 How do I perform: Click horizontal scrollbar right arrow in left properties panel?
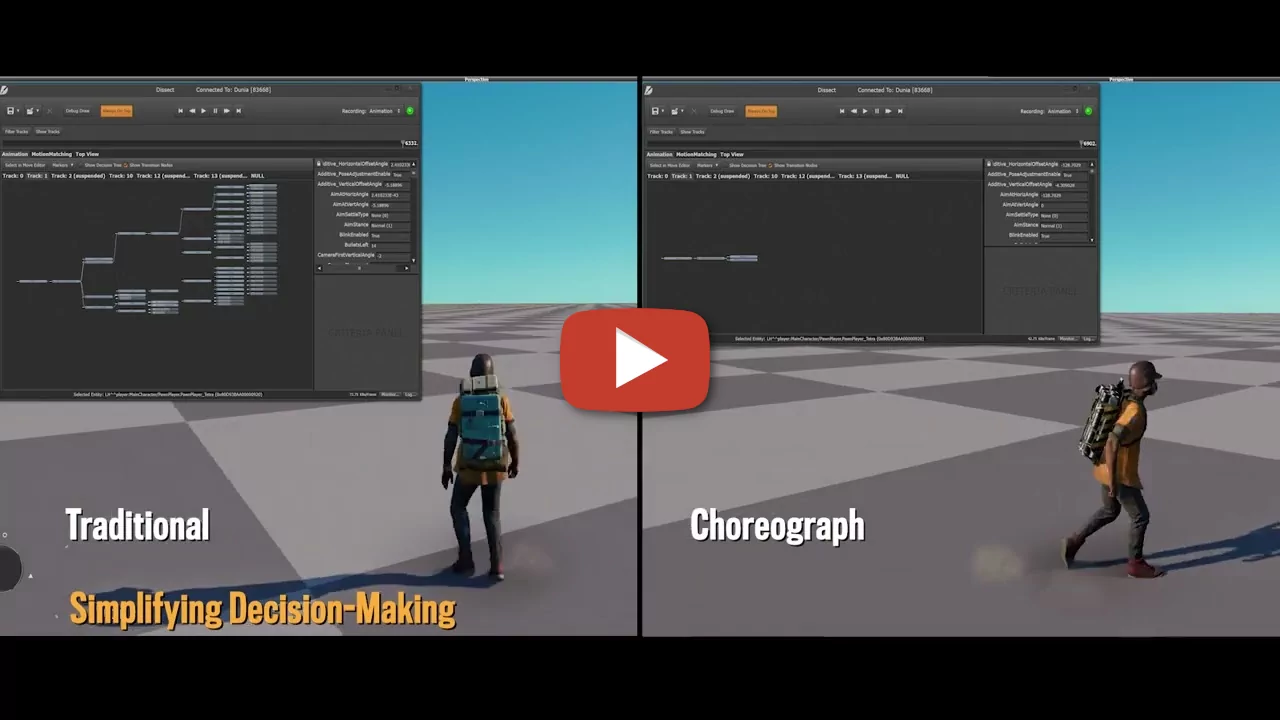point(406,268)
